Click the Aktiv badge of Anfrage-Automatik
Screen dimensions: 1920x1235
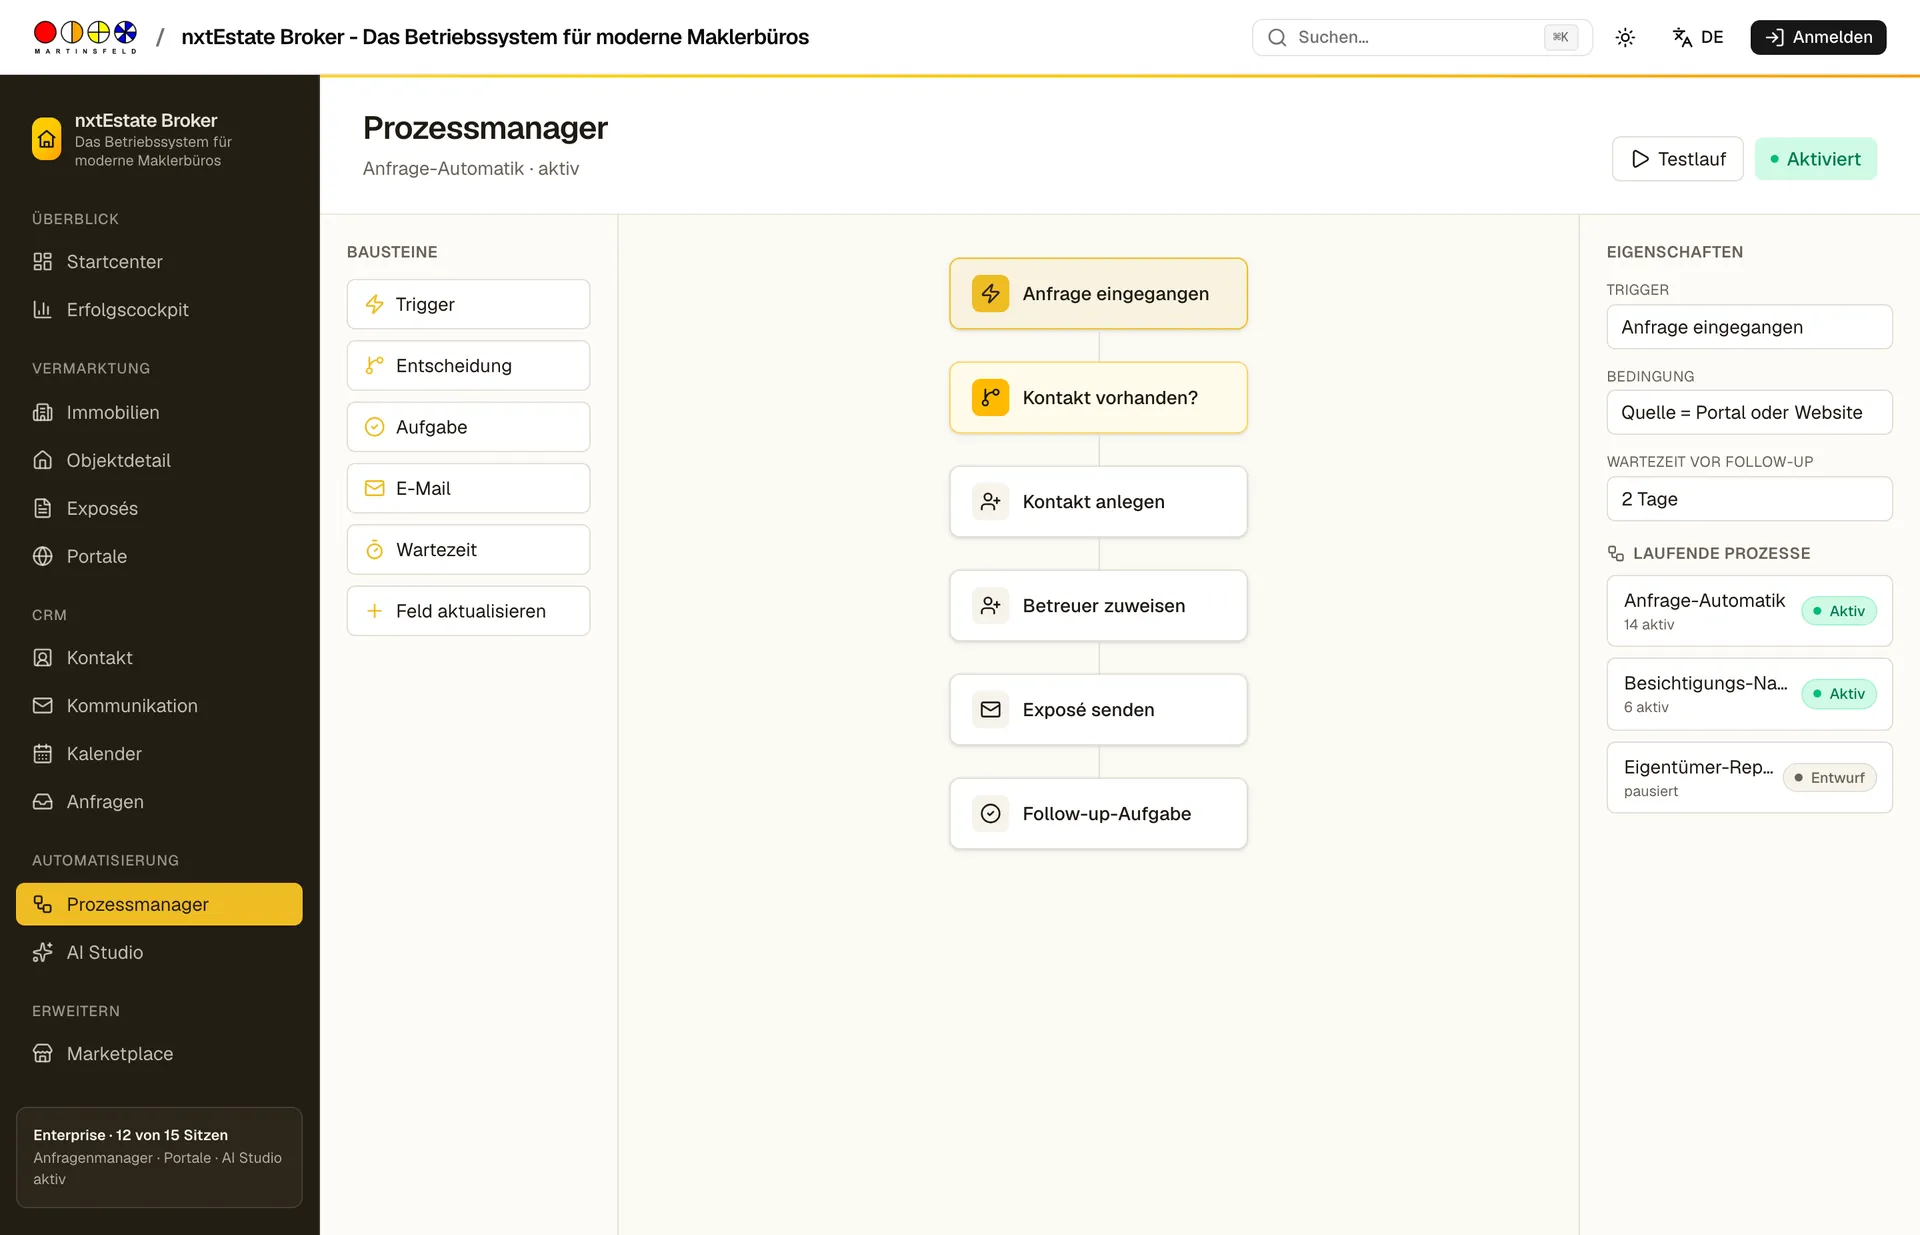[x=1839, y=611]
